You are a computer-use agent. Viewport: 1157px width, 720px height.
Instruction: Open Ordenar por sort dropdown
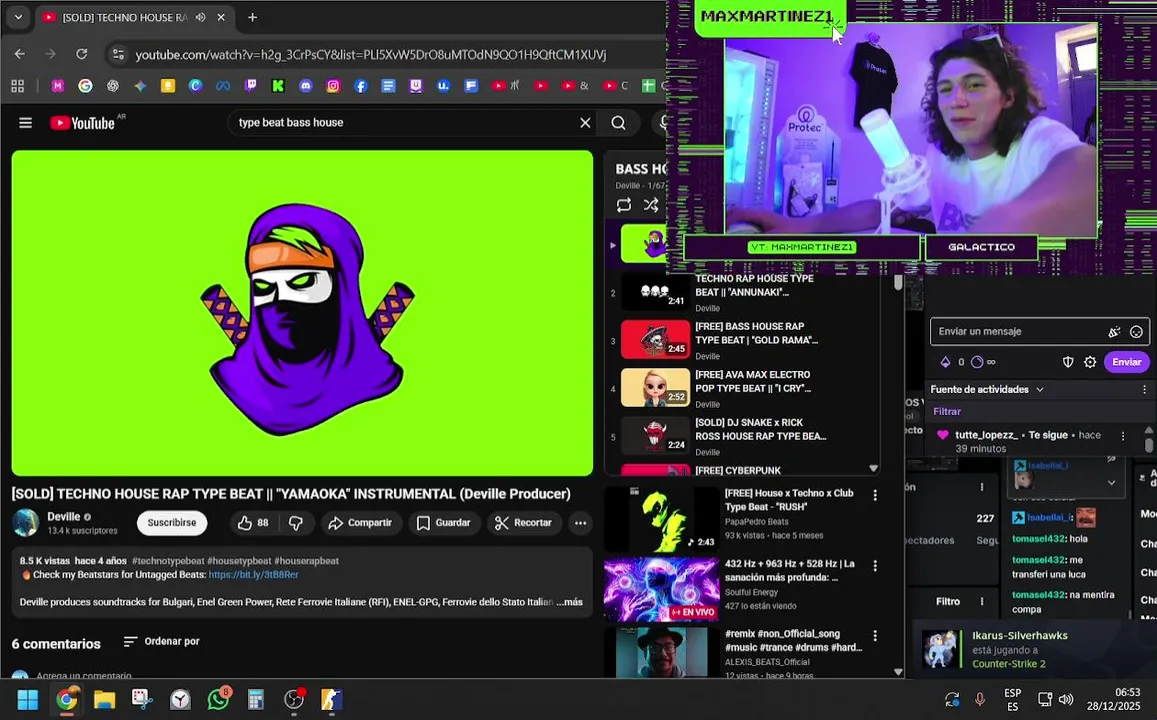tap(162, 641)
